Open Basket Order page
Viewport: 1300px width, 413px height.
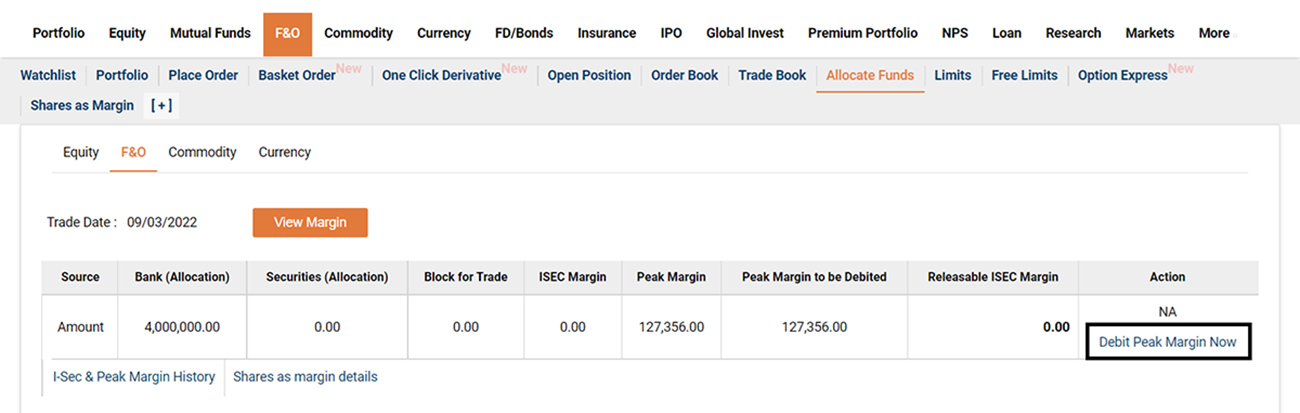[x=297, y=75]
